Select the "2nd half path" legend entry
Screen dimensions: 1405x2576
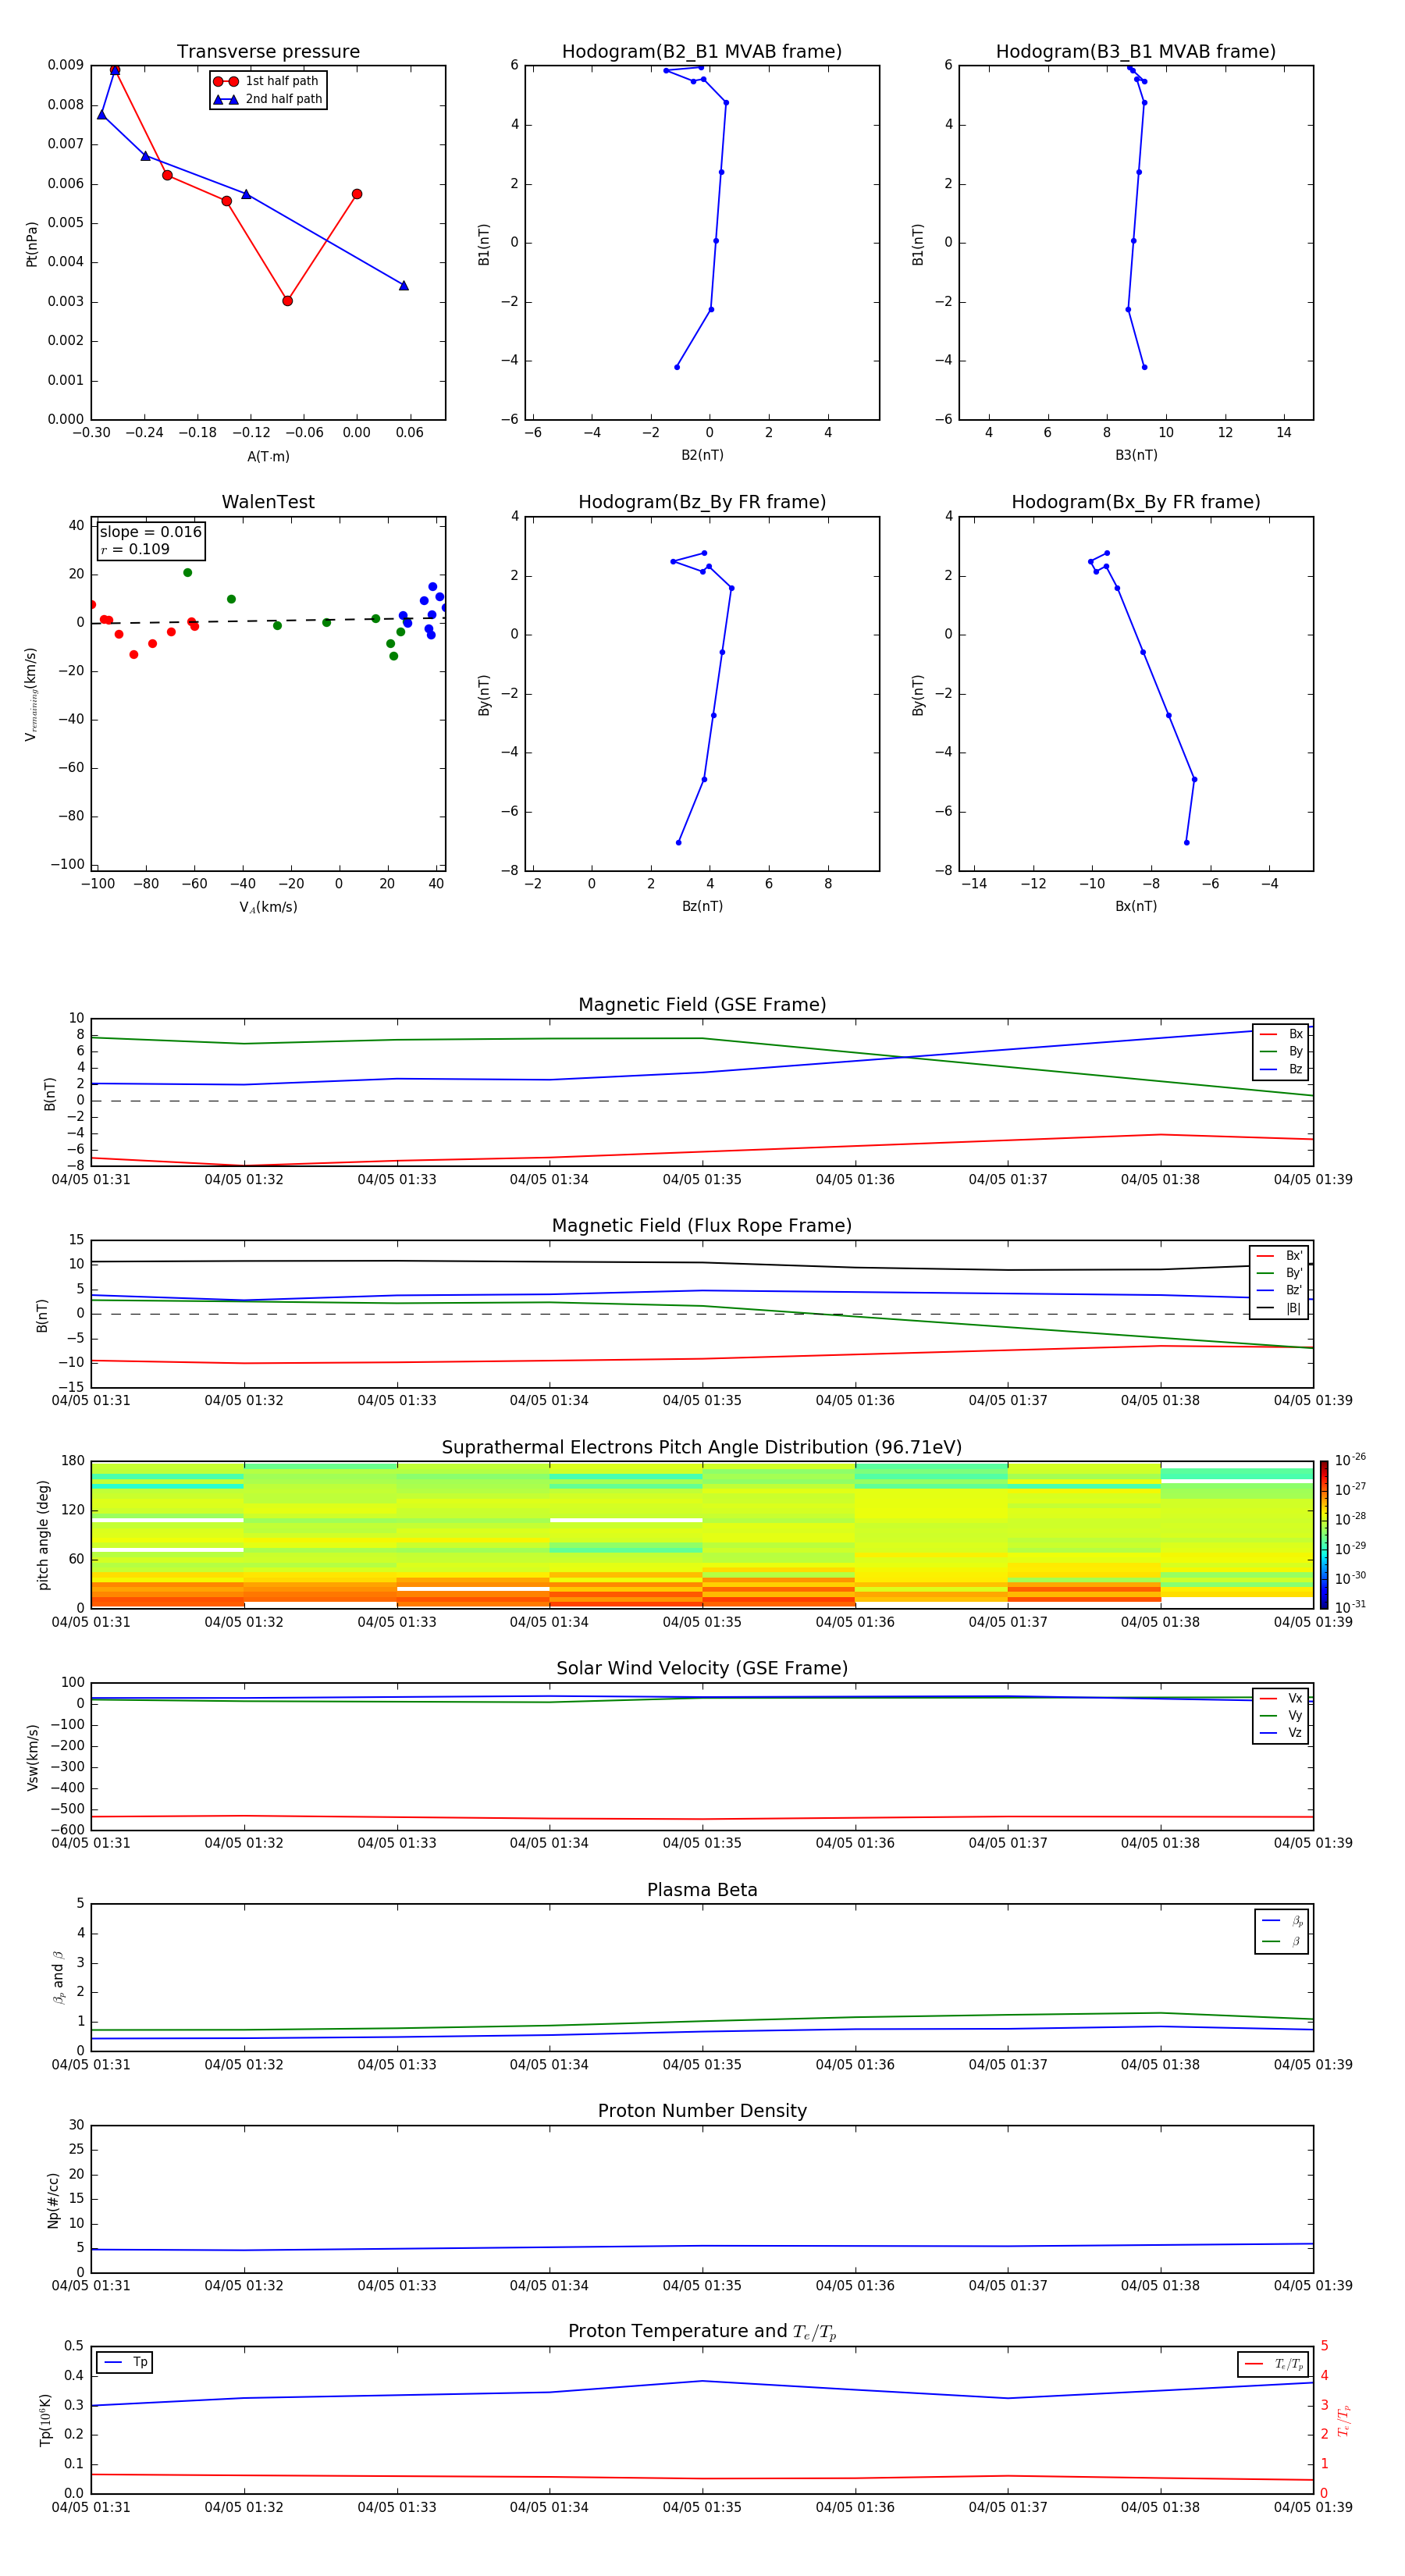(x=267, y=99)
